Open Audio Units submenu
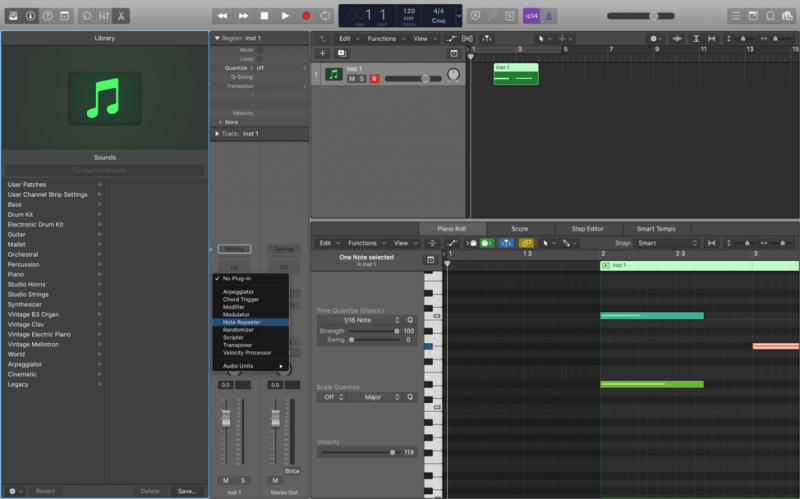800x499 pixels. coord(251,366)
